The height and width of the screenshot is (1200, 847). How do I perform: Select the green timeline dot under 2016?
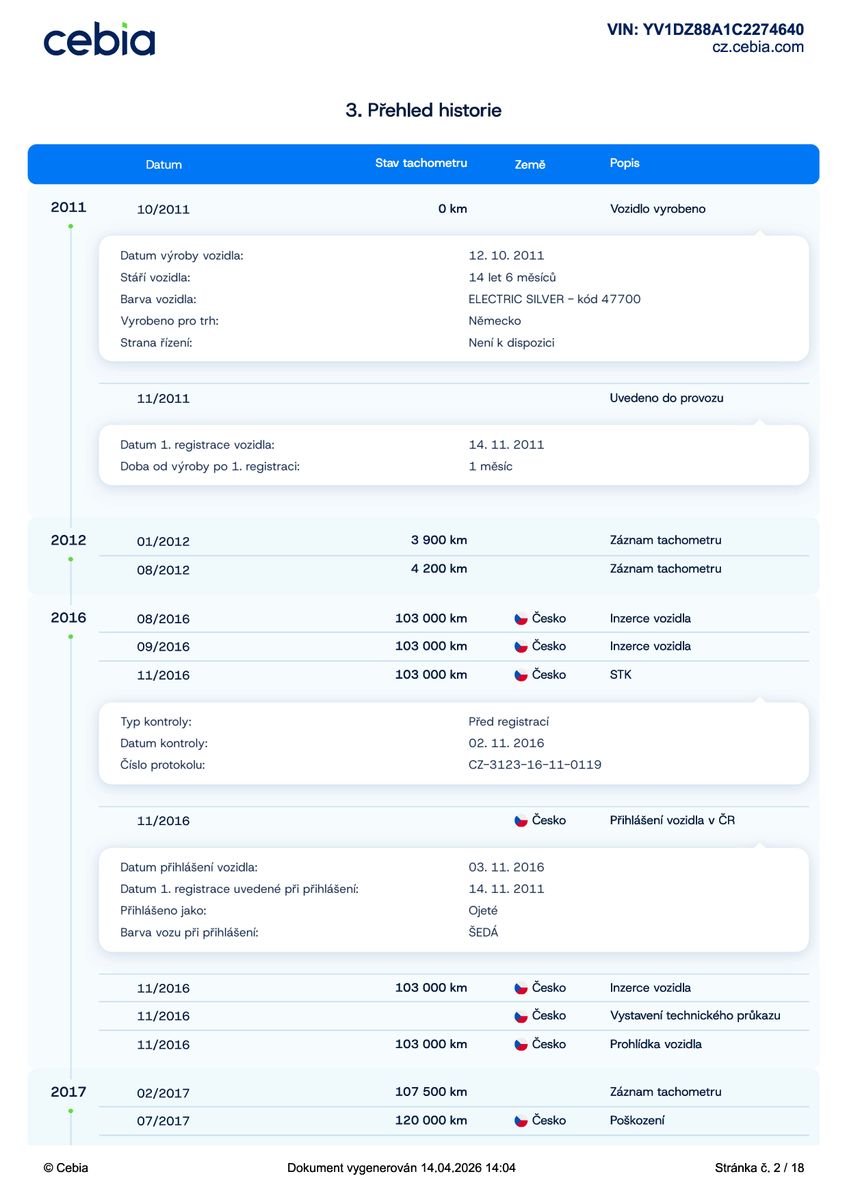tap(70, 636)
